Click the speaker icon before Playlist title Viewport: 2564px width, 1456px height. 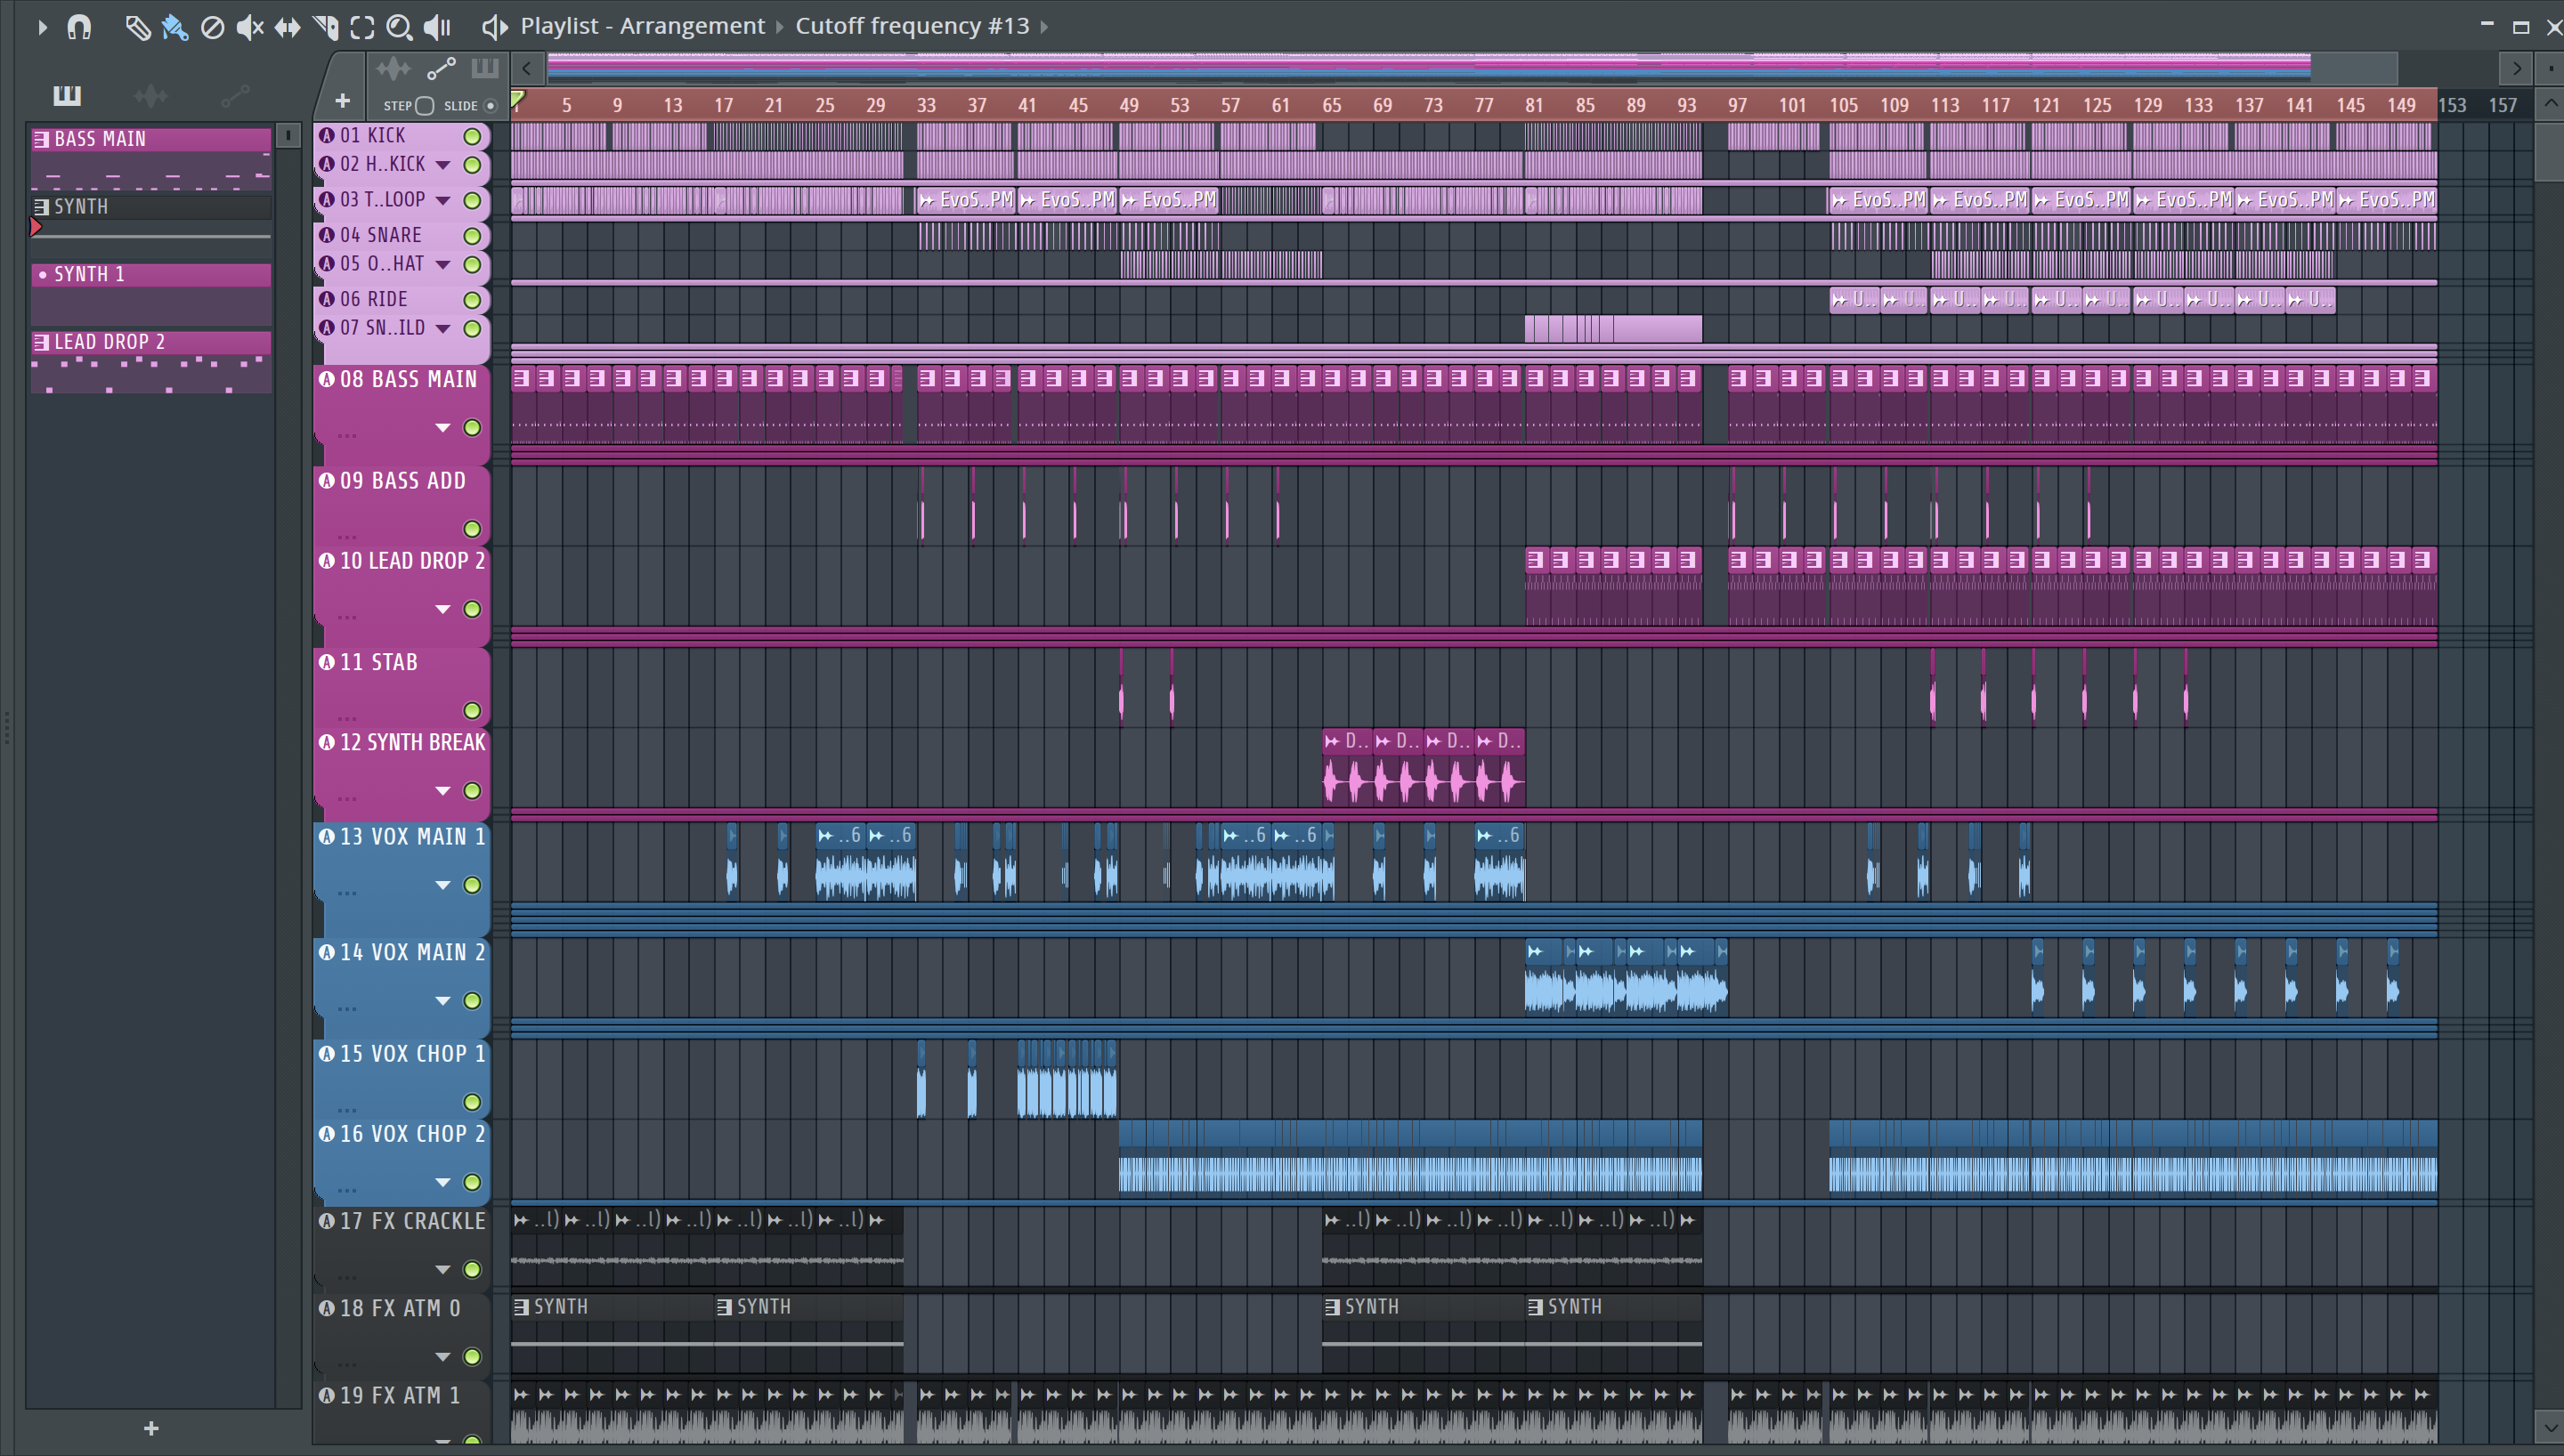(494, 27)
